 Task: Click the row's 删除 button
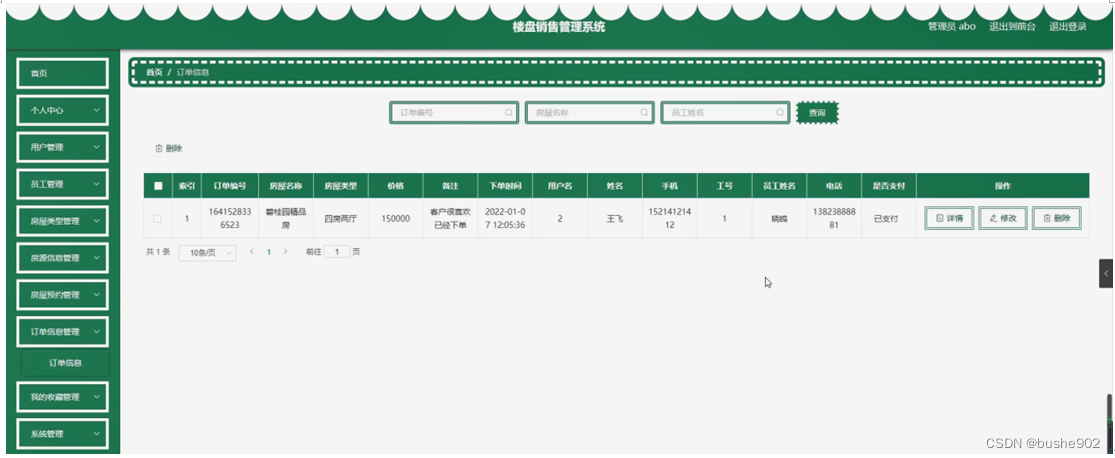1057,218
